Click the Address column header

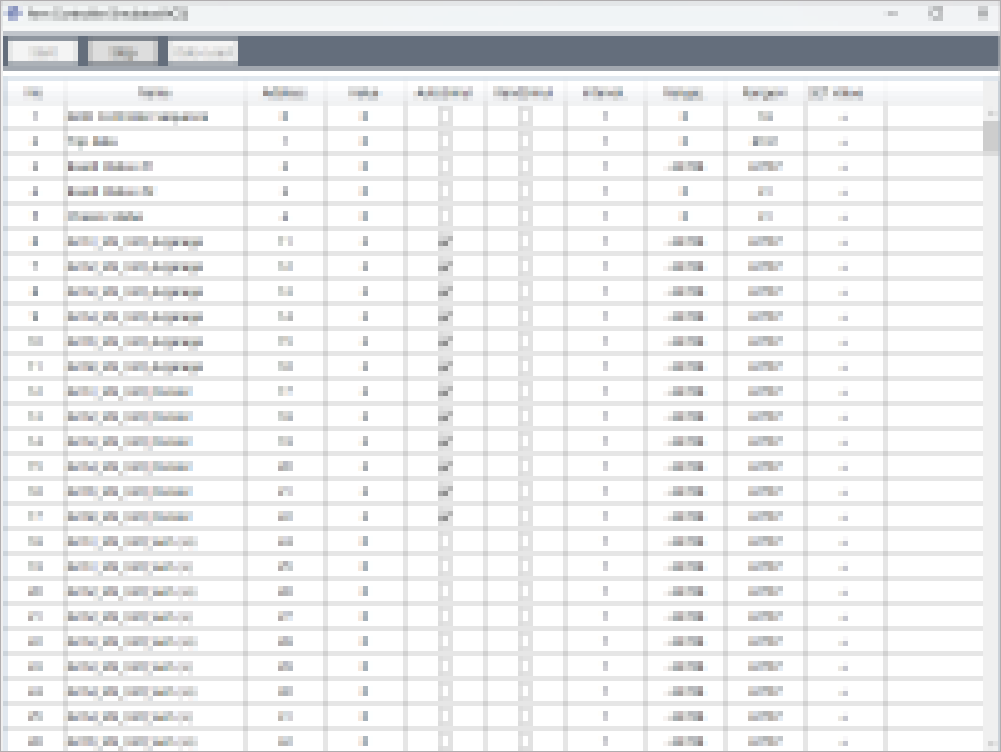click(285, 92)
